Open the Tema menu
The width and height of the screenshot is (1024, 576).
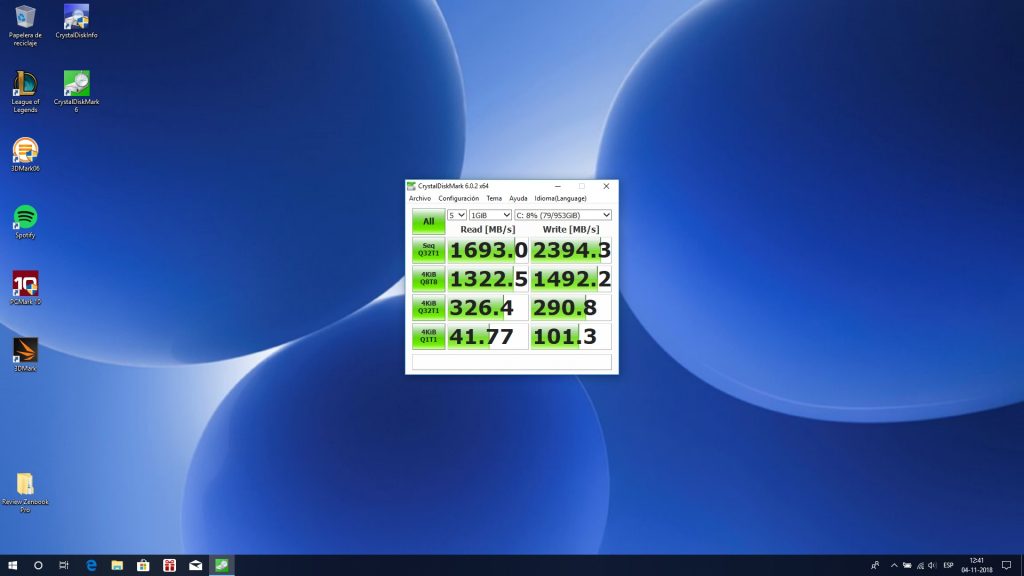(494, 199)
